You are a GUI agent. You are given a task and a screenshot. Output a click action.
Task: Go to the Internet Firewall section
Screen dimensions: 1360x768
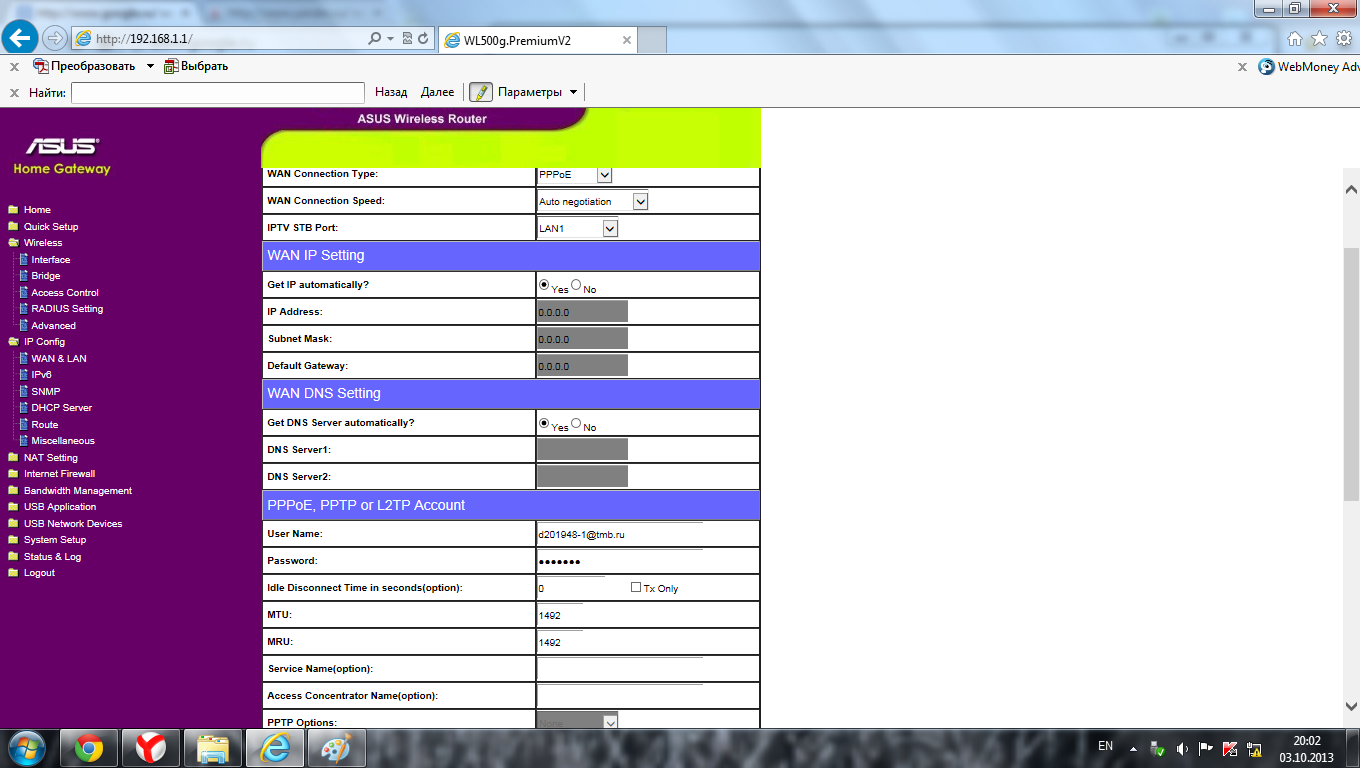click(x=59, y=474)
